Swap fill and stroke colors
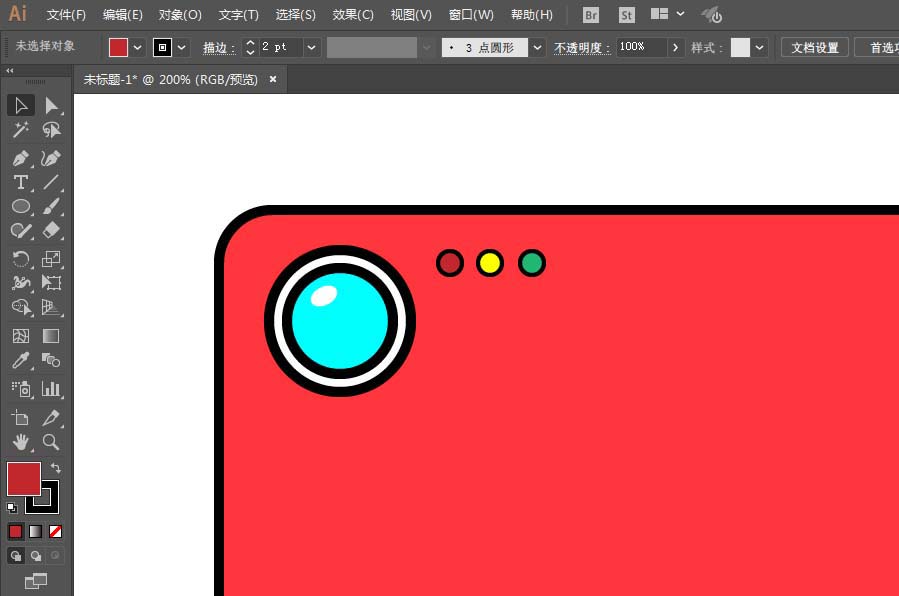The width and height of the screenshot is (899, 596). point(56,468)
